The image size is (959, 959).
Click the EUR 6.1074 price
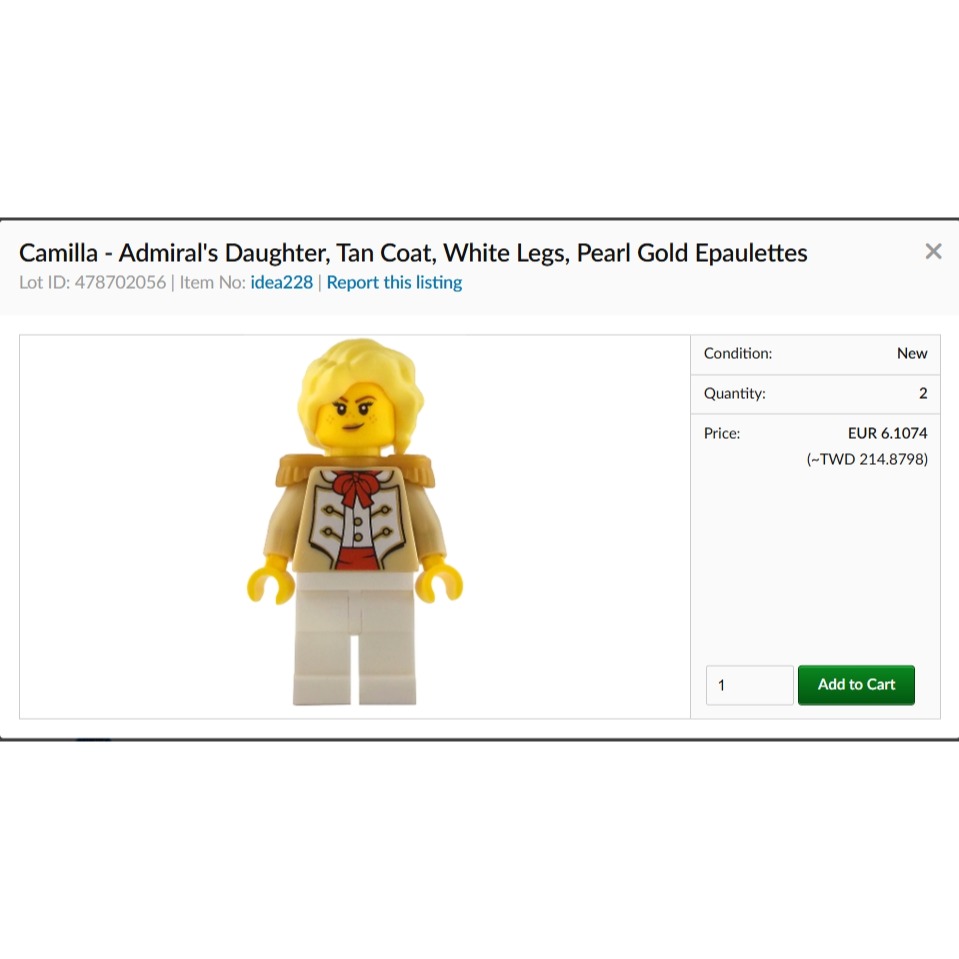pos(887,433)
